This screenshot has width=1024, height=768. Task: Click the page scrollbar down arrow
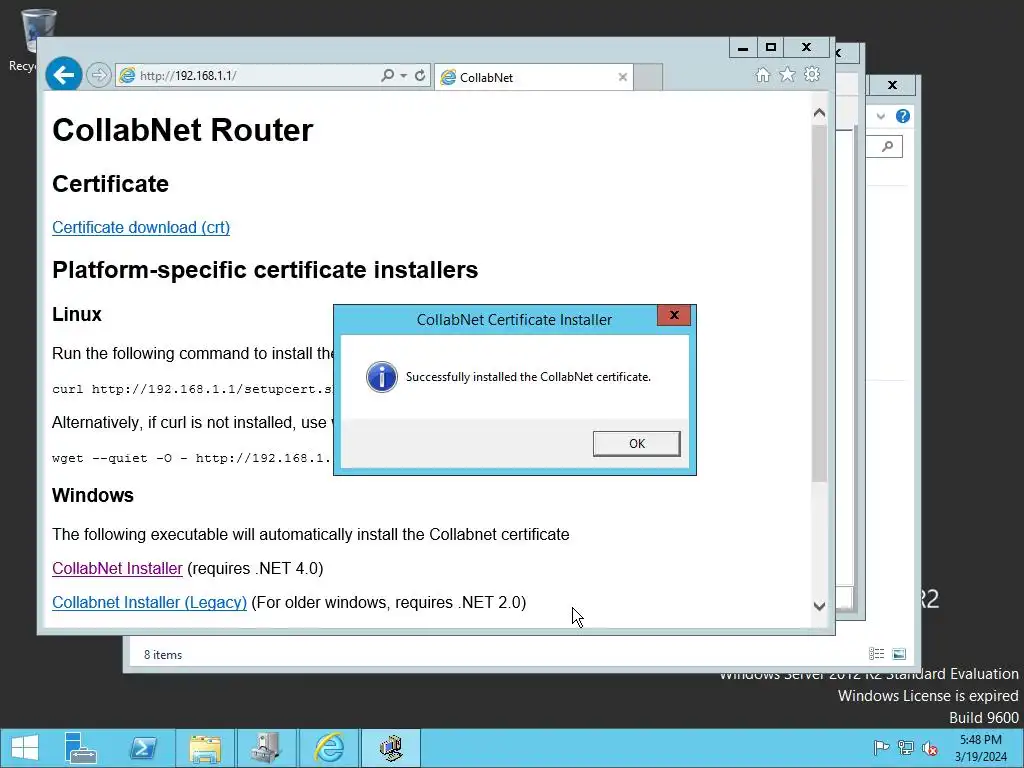[820, 606]
